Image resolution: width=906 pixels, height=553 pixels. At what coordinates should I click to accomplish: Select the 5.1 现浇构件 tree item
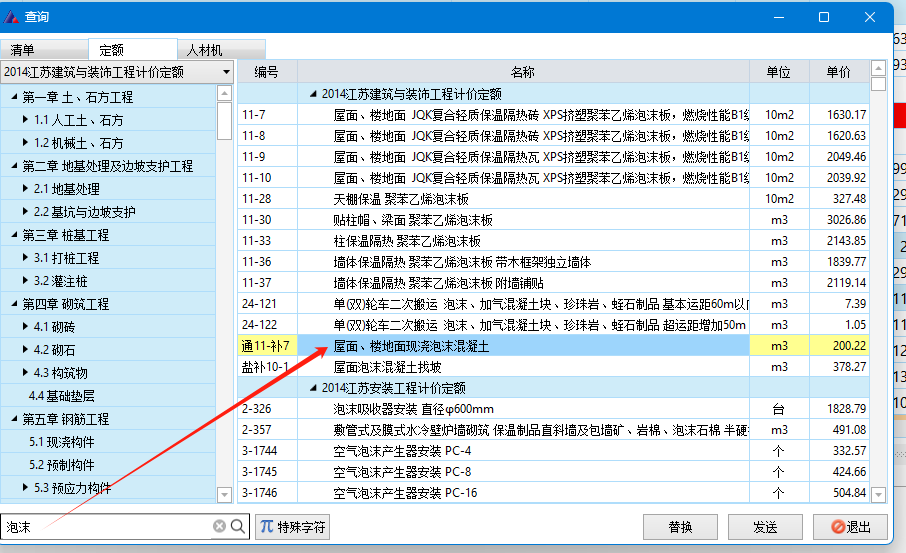61,441
